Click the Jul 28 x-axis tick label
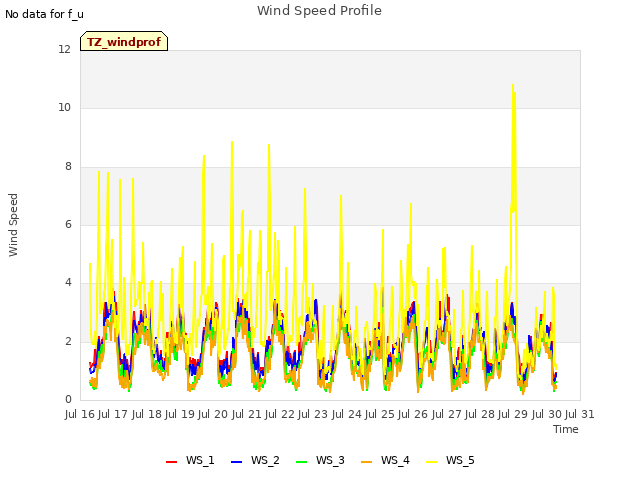This screenshot has width=640, height=480. pos(481,414)
